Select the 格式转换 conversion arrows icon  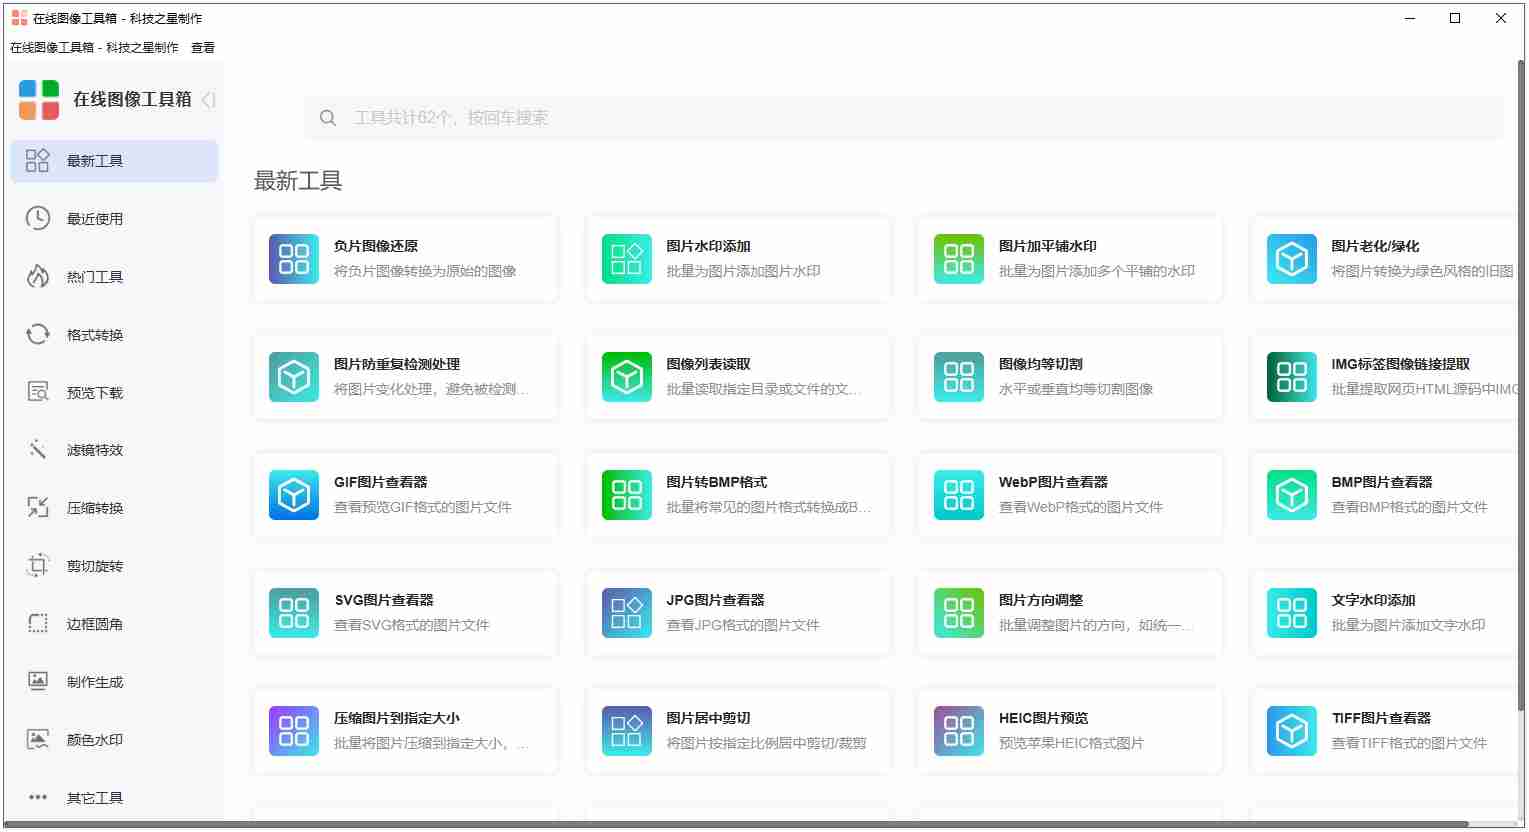click(37, 334)
